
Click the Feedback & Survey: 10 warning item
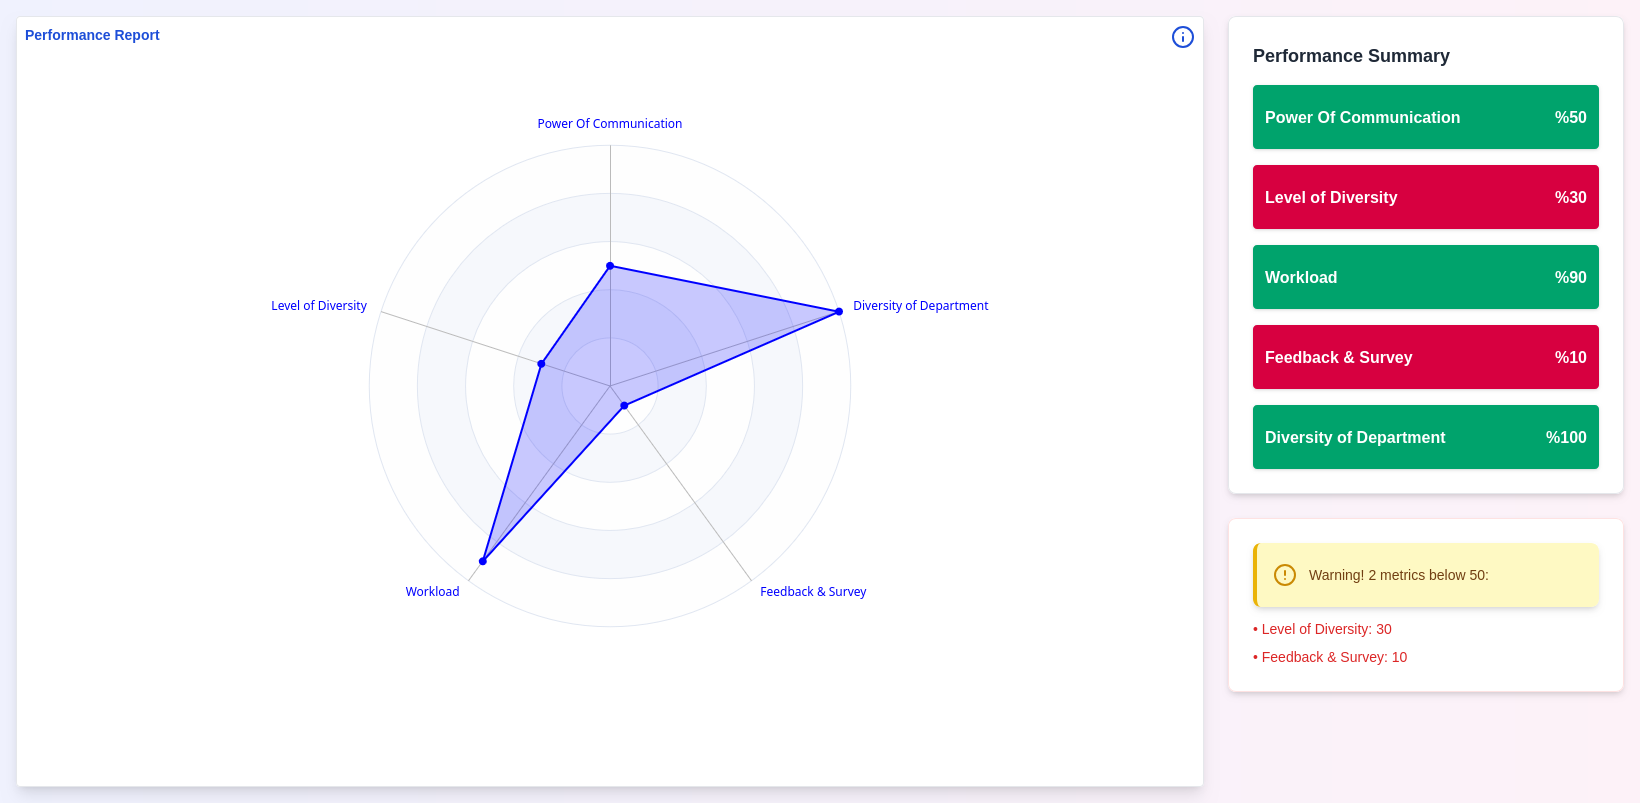point(1333,657)
